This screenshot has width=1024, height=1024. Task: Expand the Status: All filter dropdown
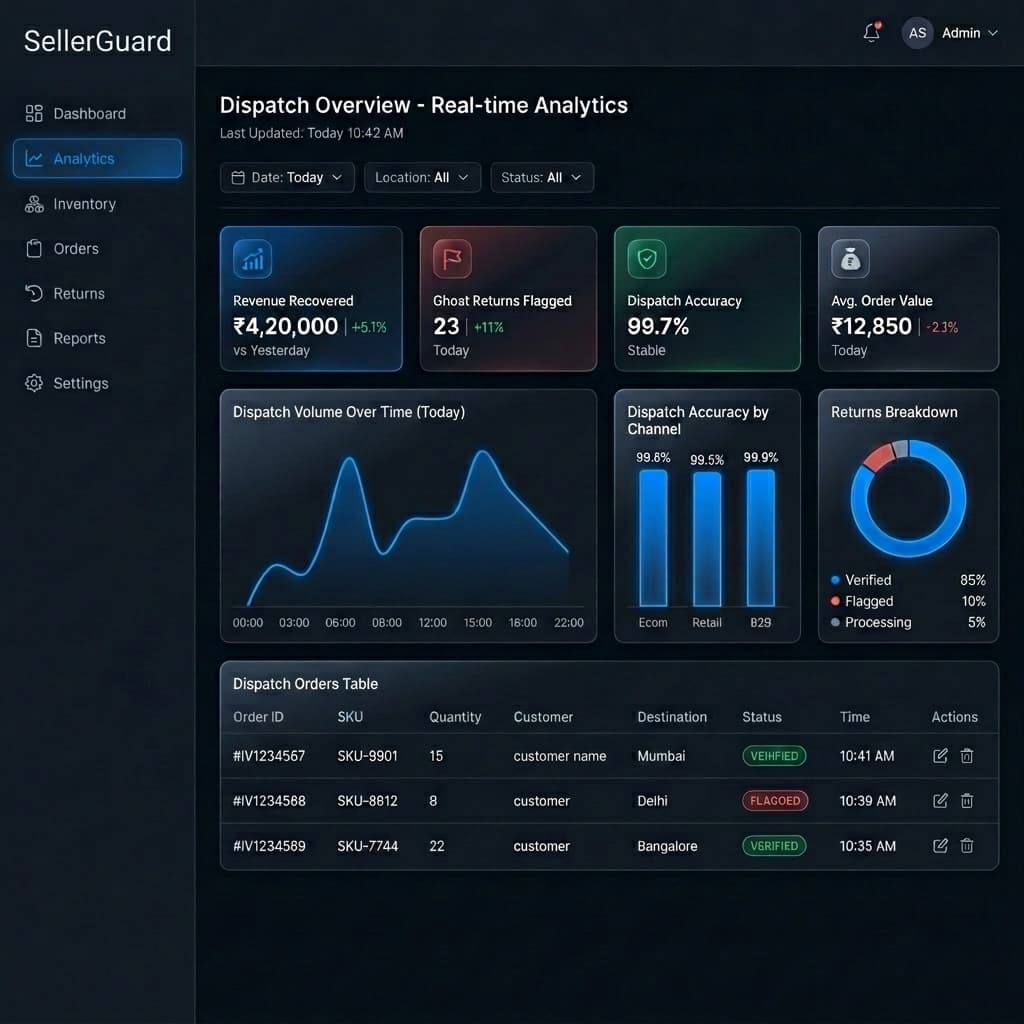pos(542,177)
